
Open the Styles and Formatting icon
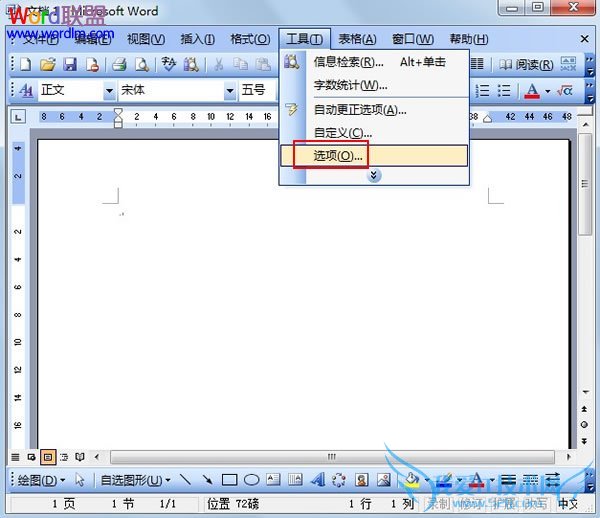(26, 90)
